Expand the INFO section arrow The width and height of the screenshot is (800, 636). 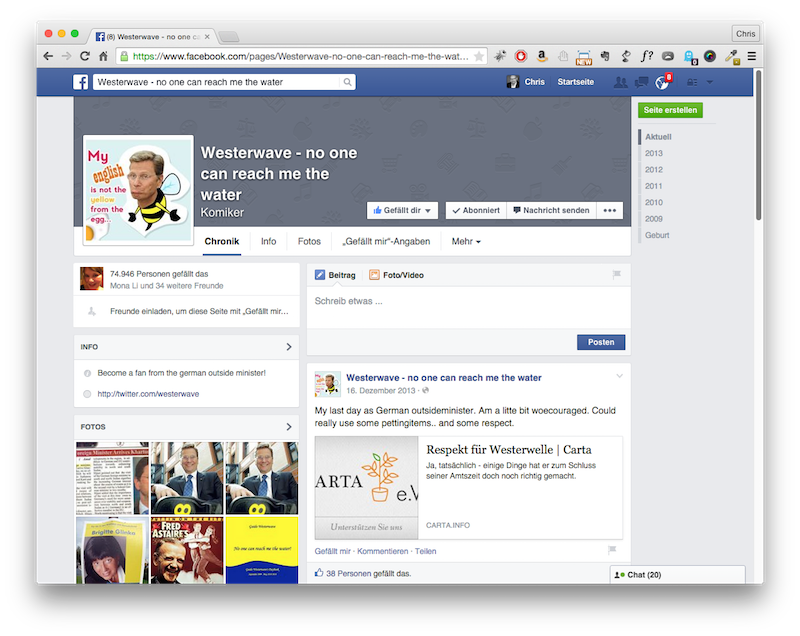point(288,347)
